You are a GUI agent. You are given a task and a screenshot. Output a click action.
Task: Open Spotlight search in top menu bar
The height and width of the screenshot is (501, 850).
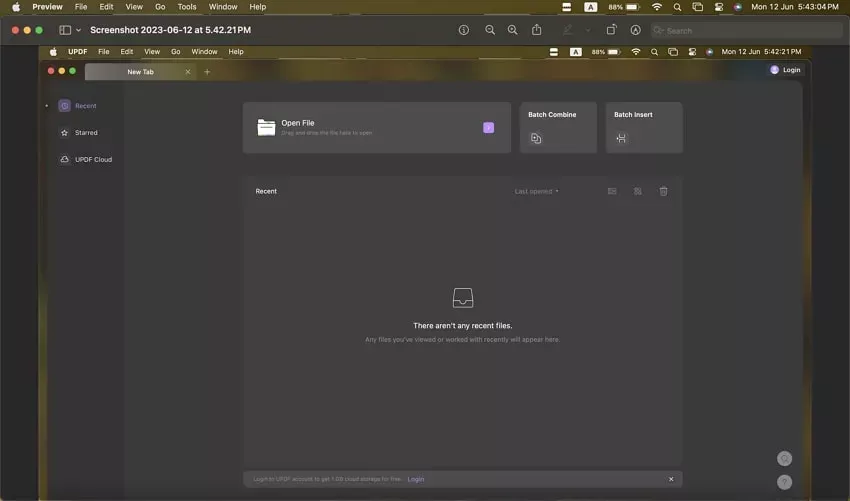(x=677, y=7)
